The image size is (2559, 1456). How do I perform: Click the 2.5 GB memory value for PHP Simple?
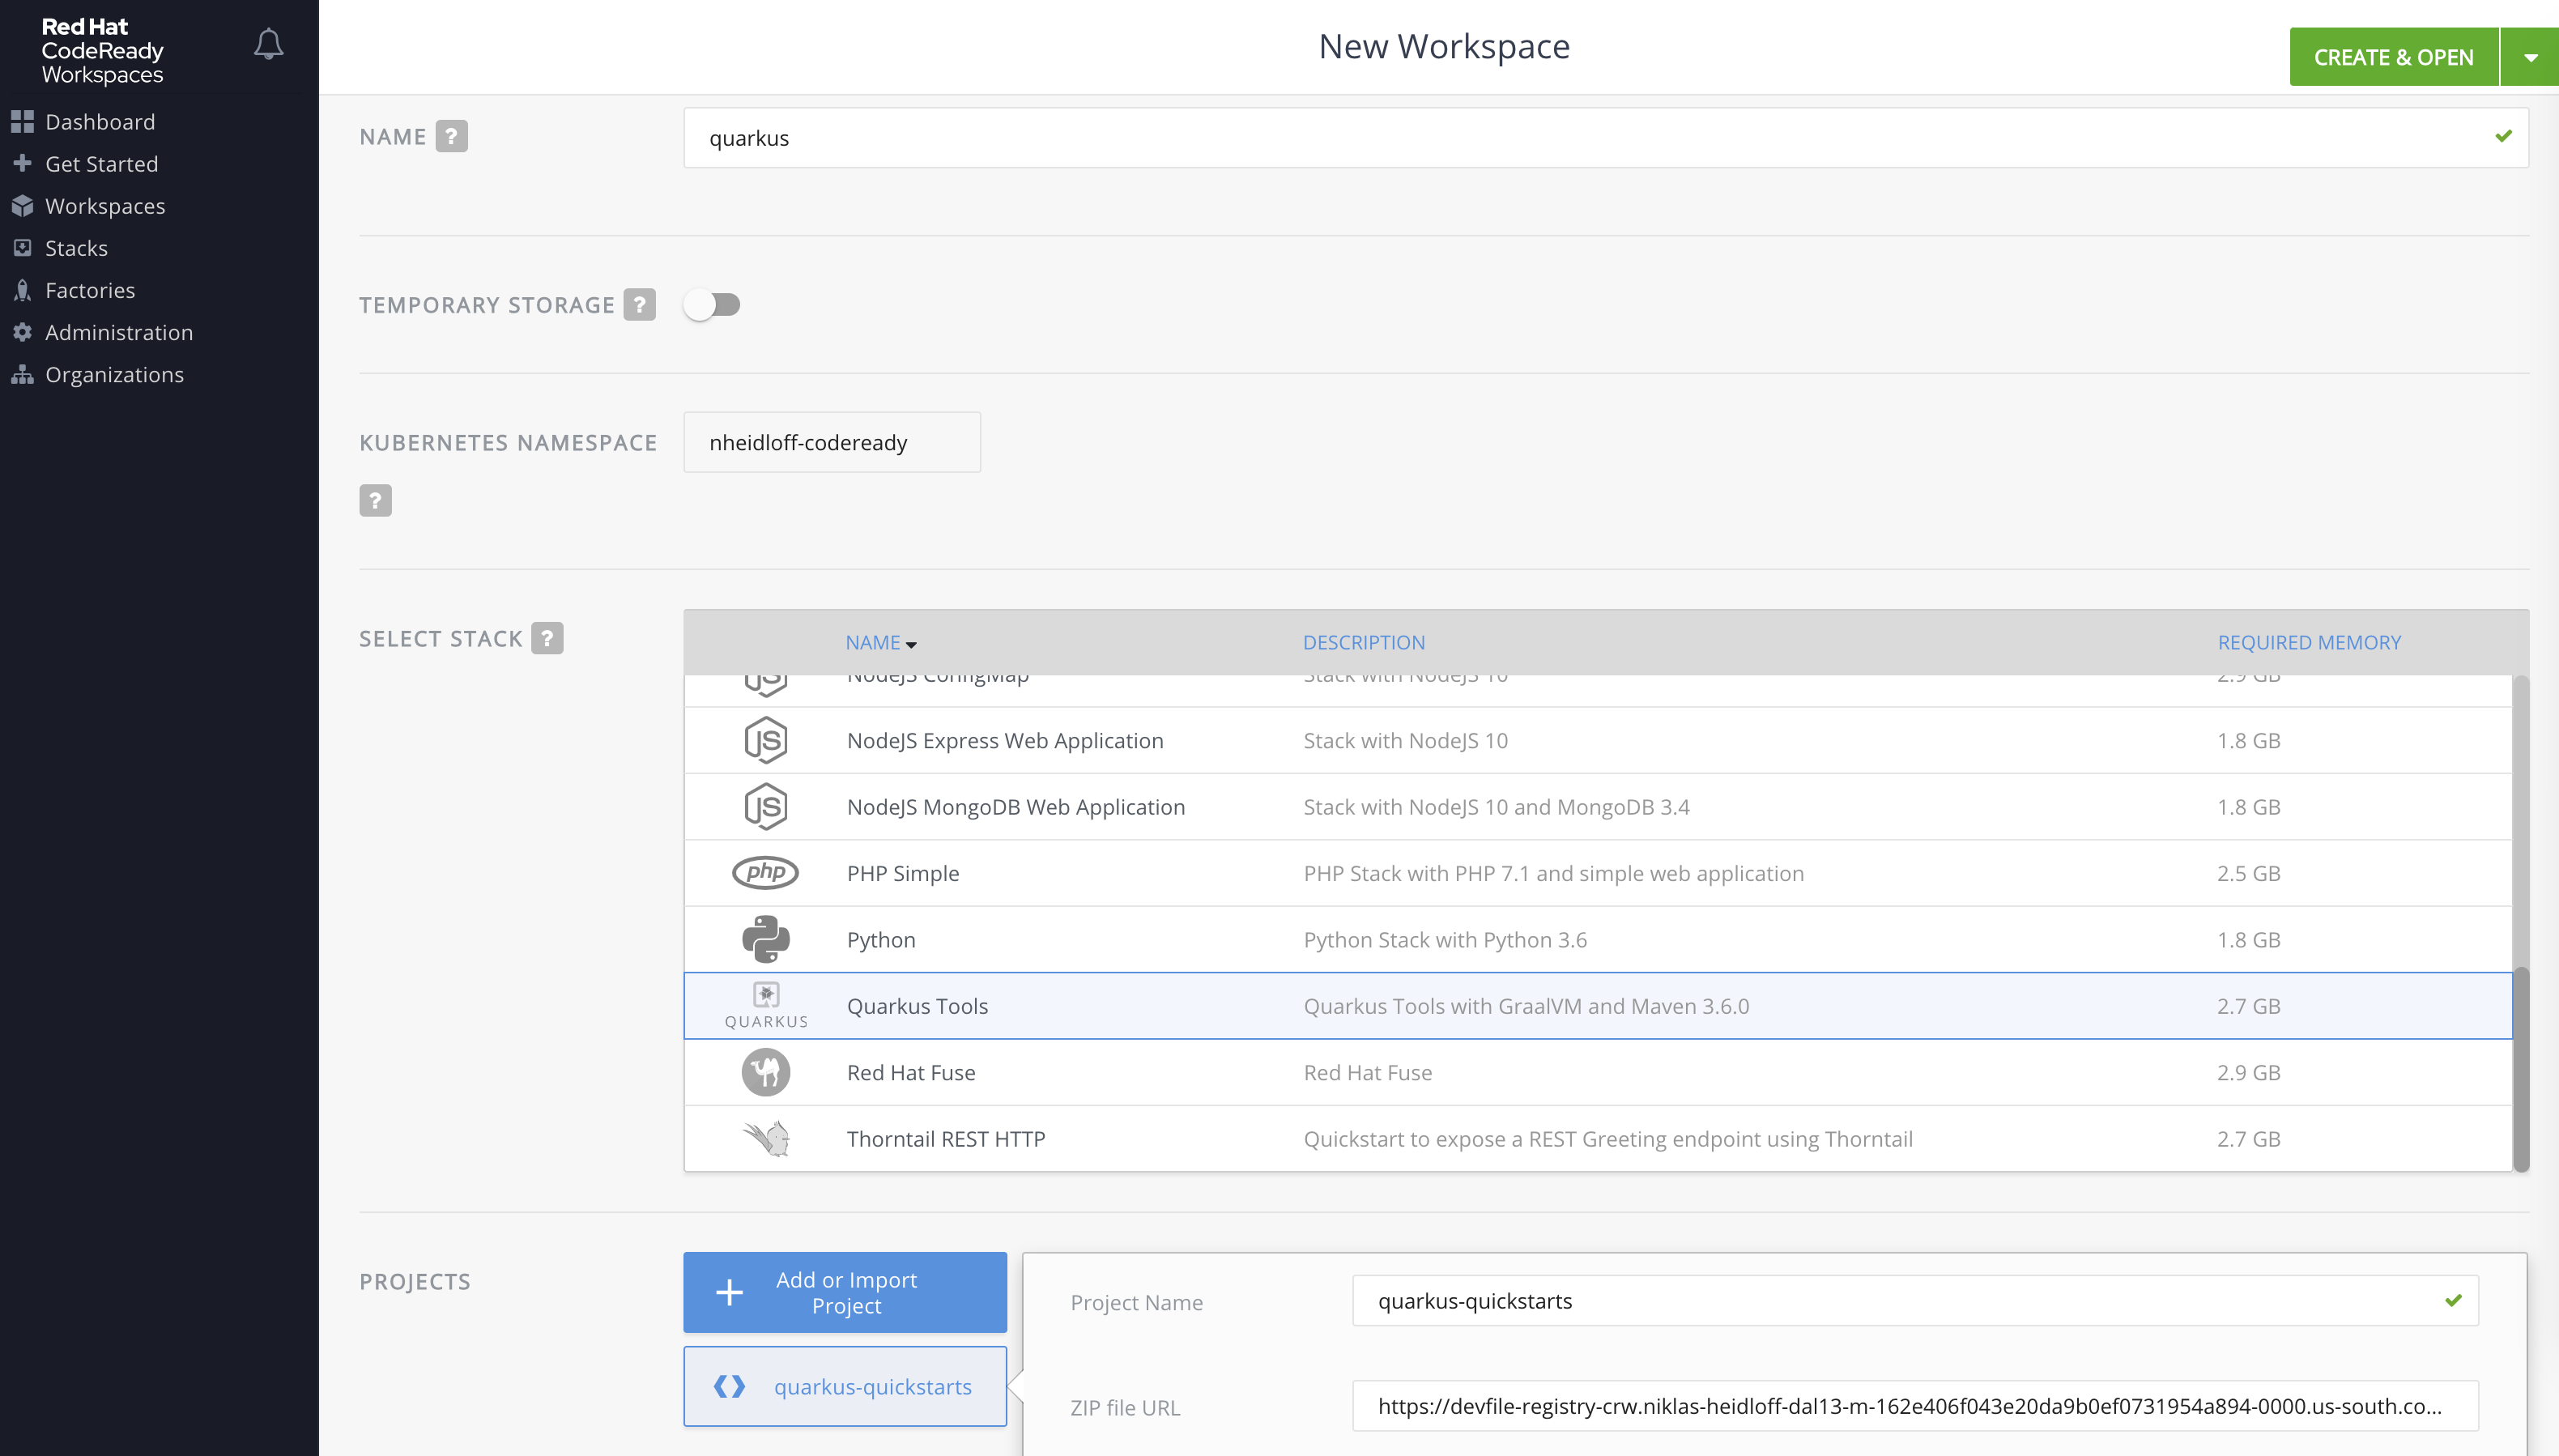[x=2249, y=873]
